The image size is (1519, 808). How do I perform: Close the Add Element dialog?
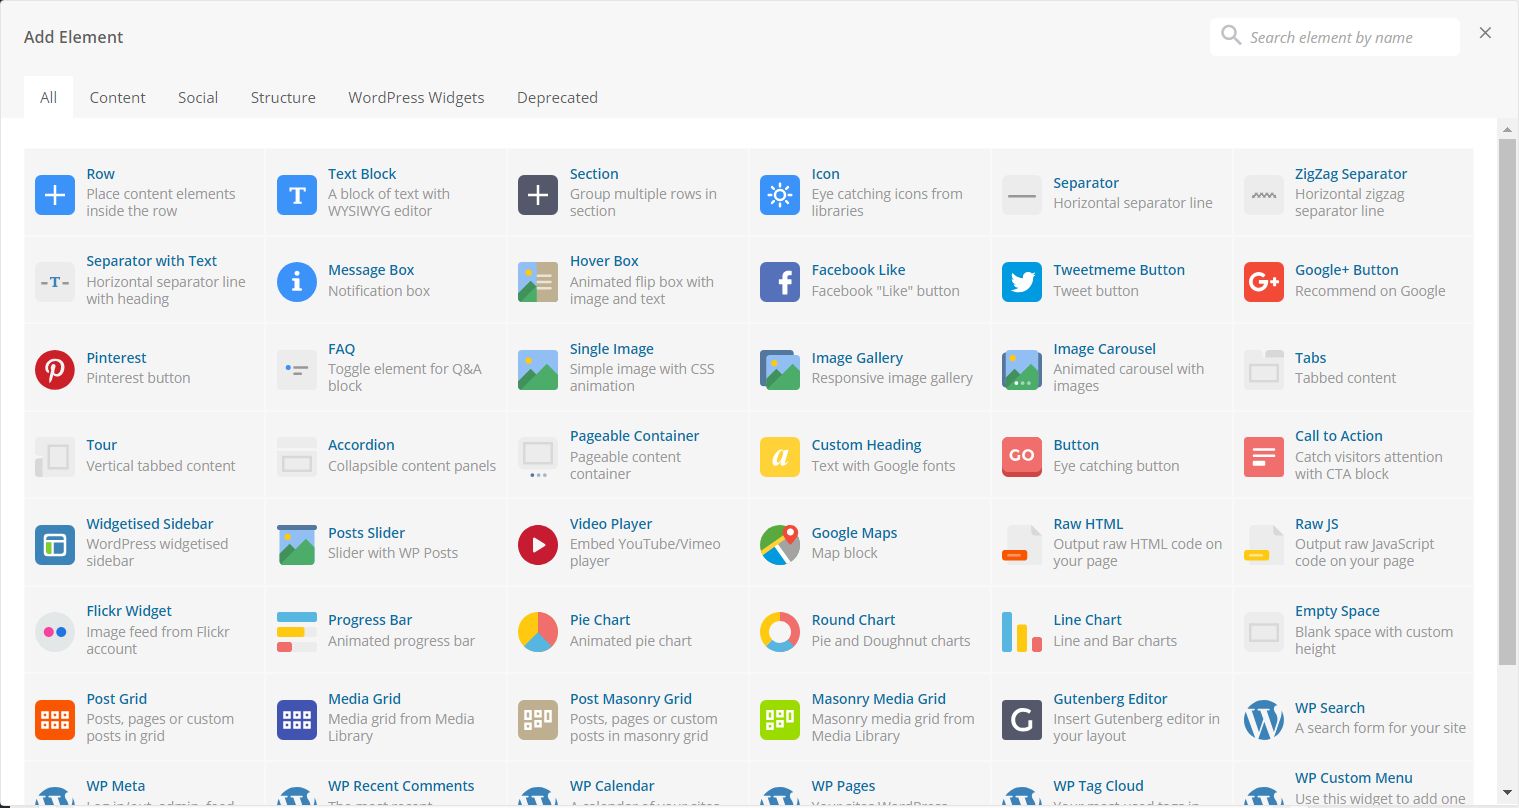coord(1485,33)
